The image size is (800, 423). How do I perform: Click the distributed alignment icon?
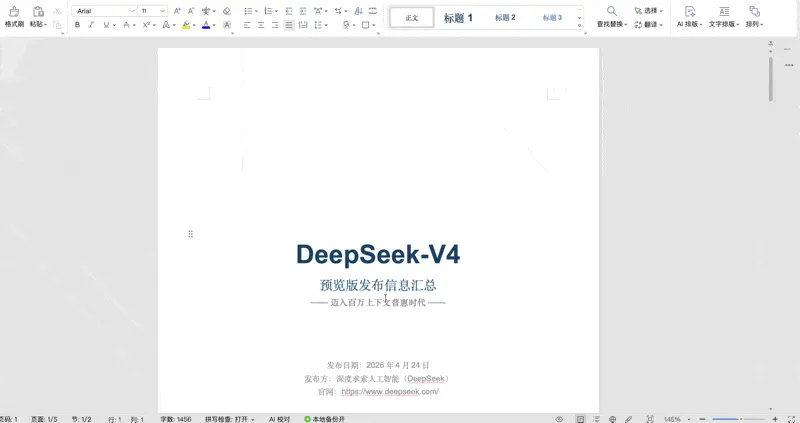click(303, 24)
